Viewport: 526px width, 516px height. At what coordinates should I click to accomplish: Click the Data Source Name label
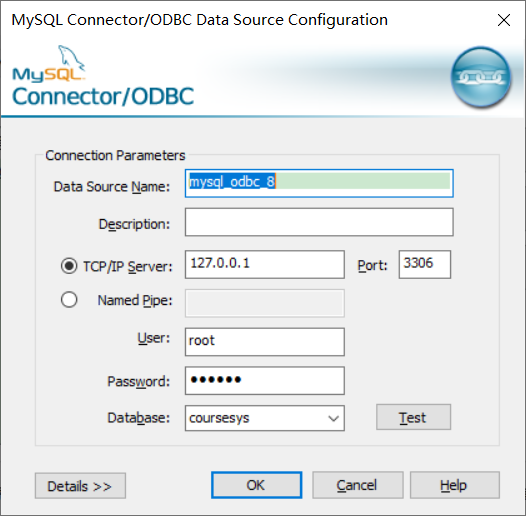(112, 187)
